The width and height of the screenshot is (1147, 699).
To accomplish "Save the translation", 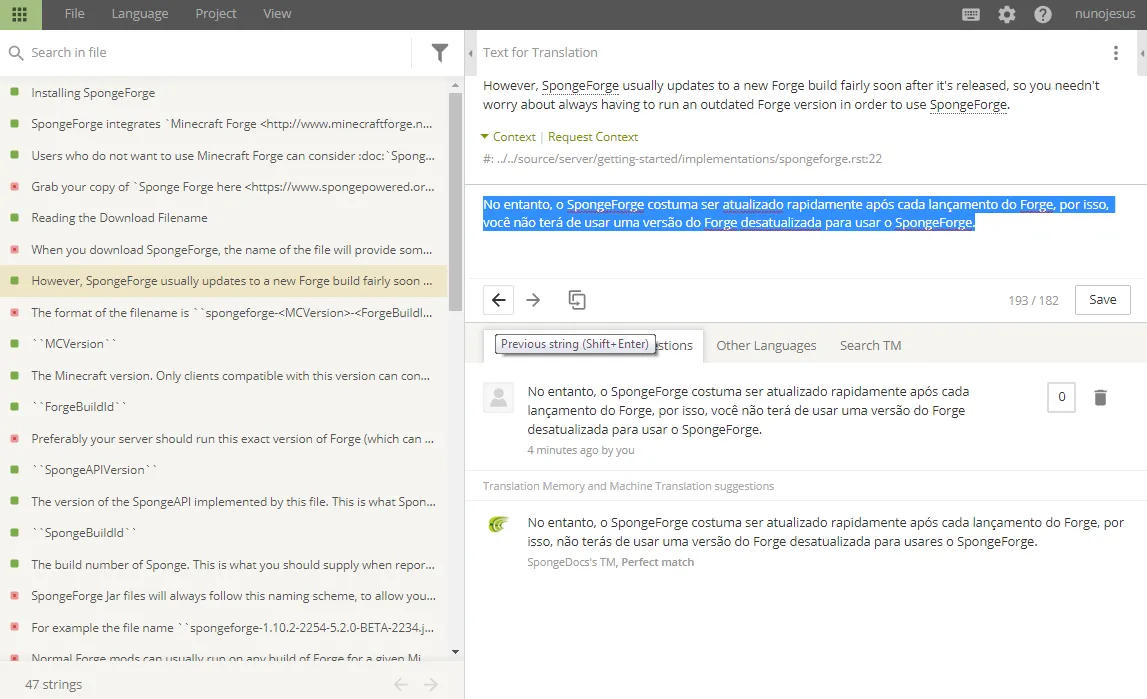I will (1102, 300).
